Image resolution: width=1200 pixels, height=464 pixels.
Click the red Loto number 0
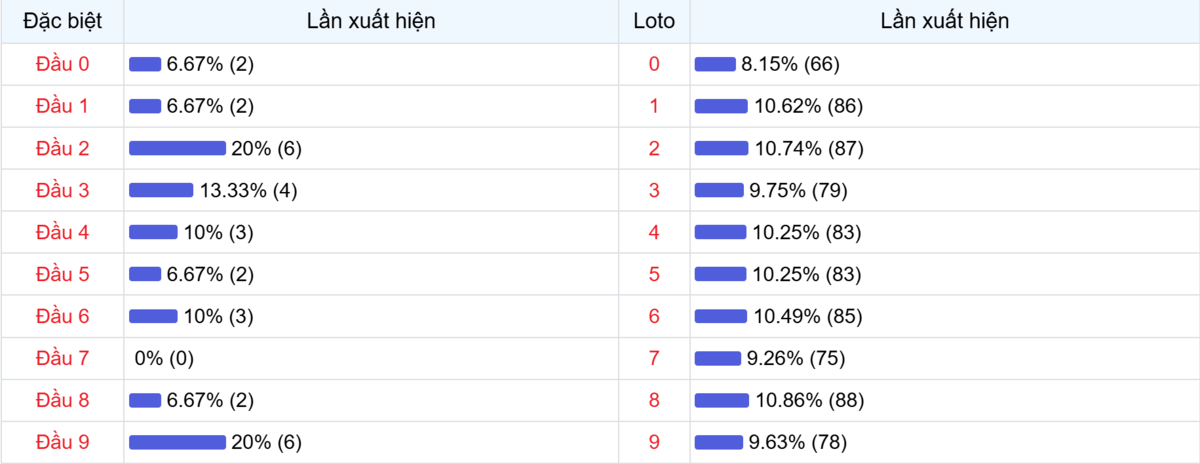tap(654, 64)
